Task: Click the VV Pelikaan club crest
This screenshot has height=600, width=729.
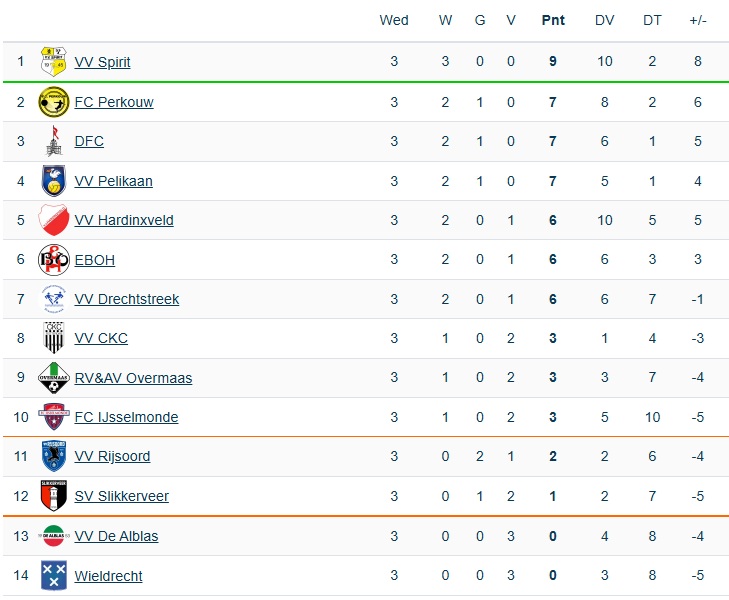Action: [53, 181]
